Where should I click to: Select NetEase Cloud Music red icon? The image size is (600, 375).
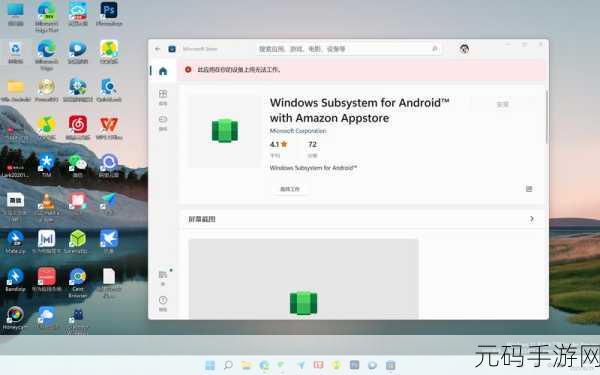tap(78, 128)
